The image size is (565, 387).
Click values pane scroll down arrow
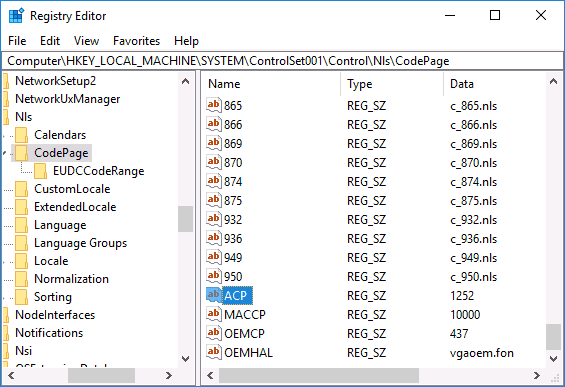point(554,359)
